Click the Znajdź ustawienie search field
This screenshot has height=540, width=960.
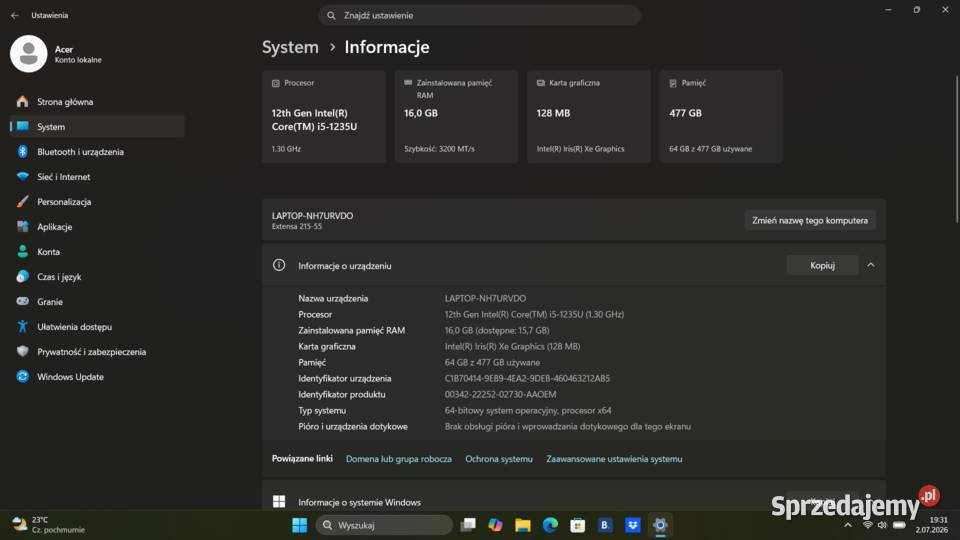(x=480, y=15)
